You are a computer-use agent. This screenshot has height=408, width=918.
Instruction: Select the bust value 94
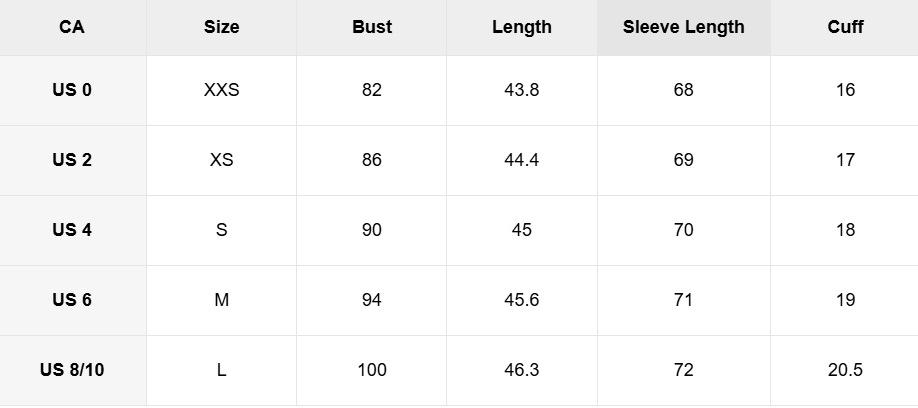click(x=372, y=300)
